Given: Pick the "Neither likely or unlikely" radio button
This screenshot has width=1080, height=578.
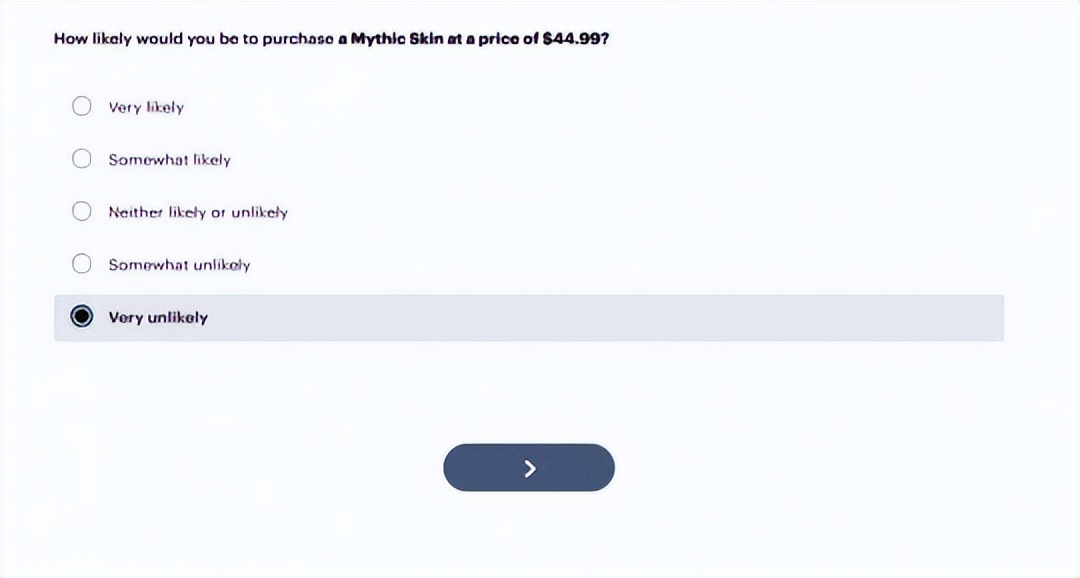Looking at the screenshot, I should point(82,211).
